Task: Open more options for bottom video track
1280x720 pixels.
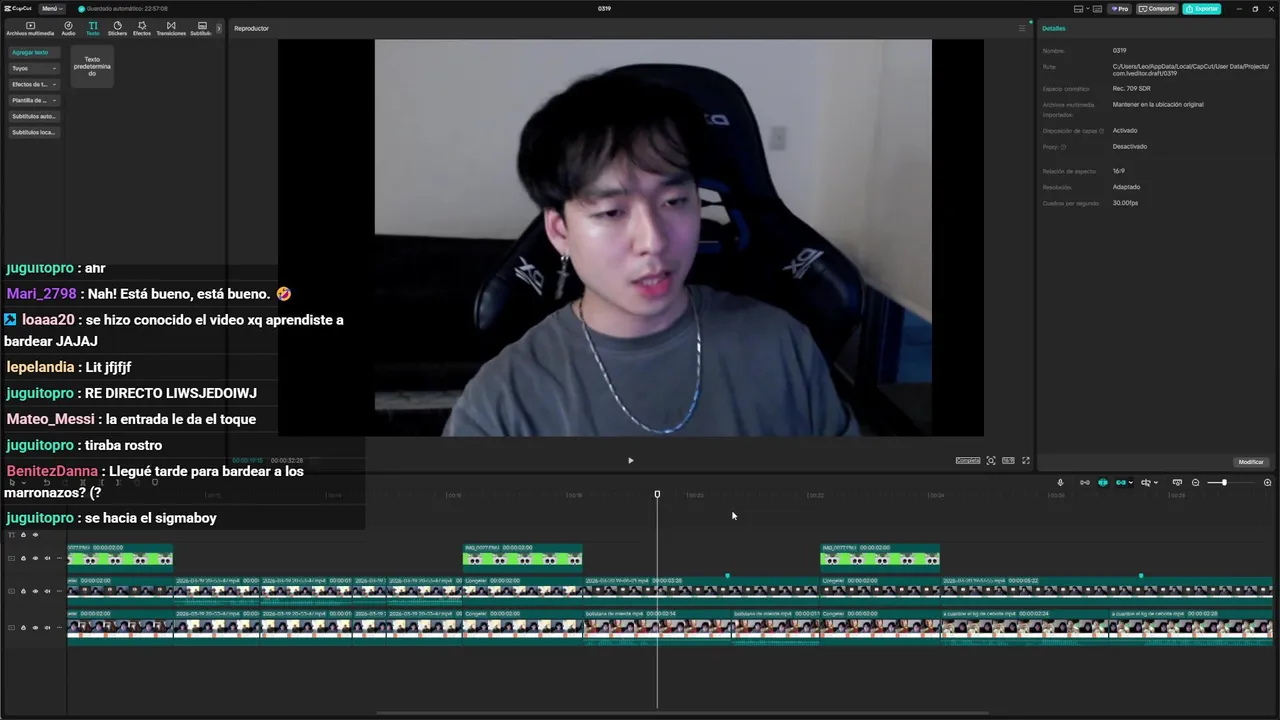Action: 59,628
